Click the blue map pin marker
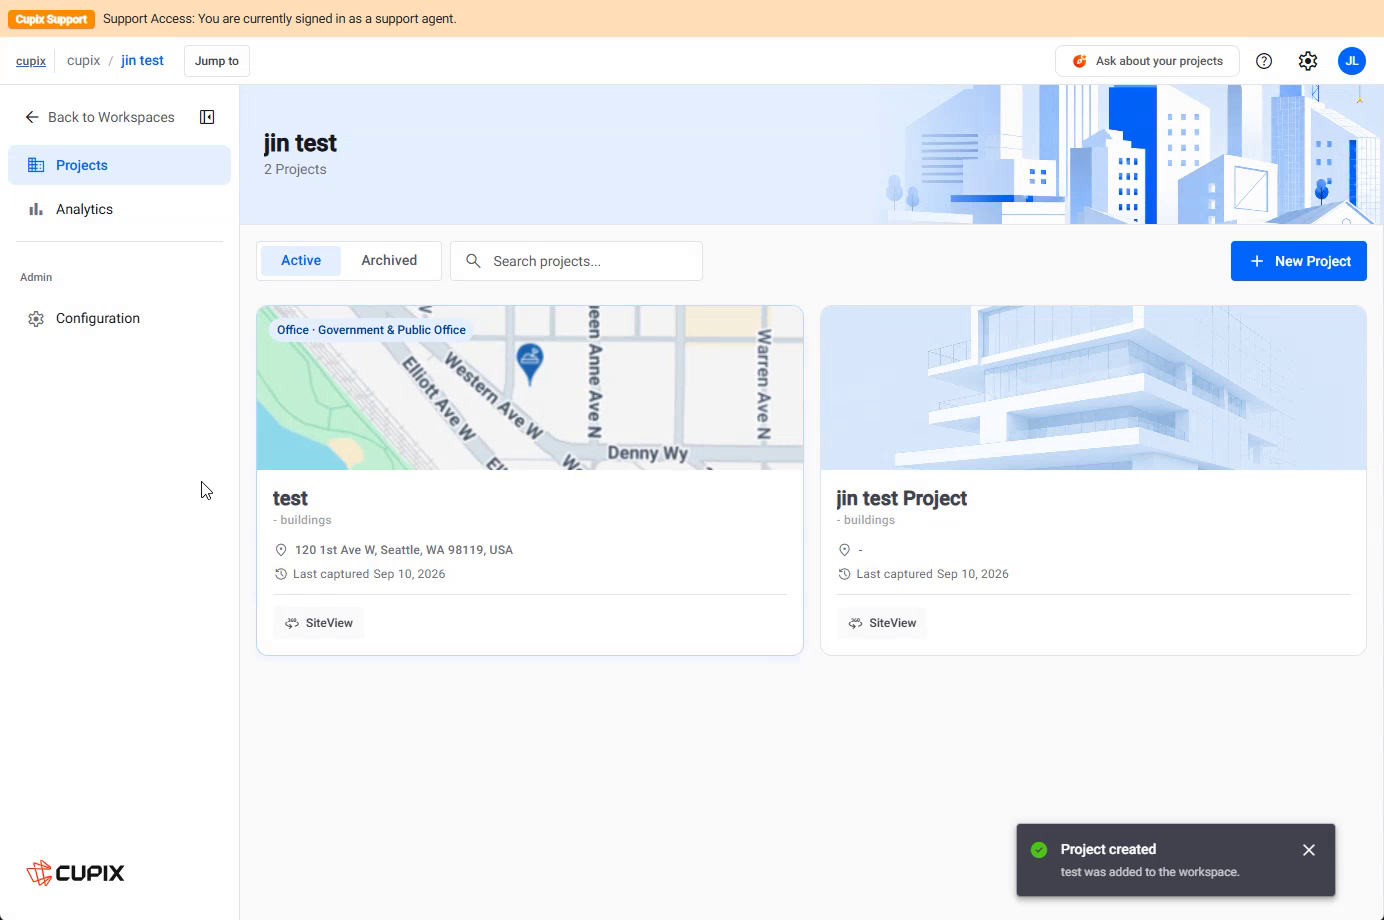The height and width of the screenshot is (920, 1384). point(530,363)
